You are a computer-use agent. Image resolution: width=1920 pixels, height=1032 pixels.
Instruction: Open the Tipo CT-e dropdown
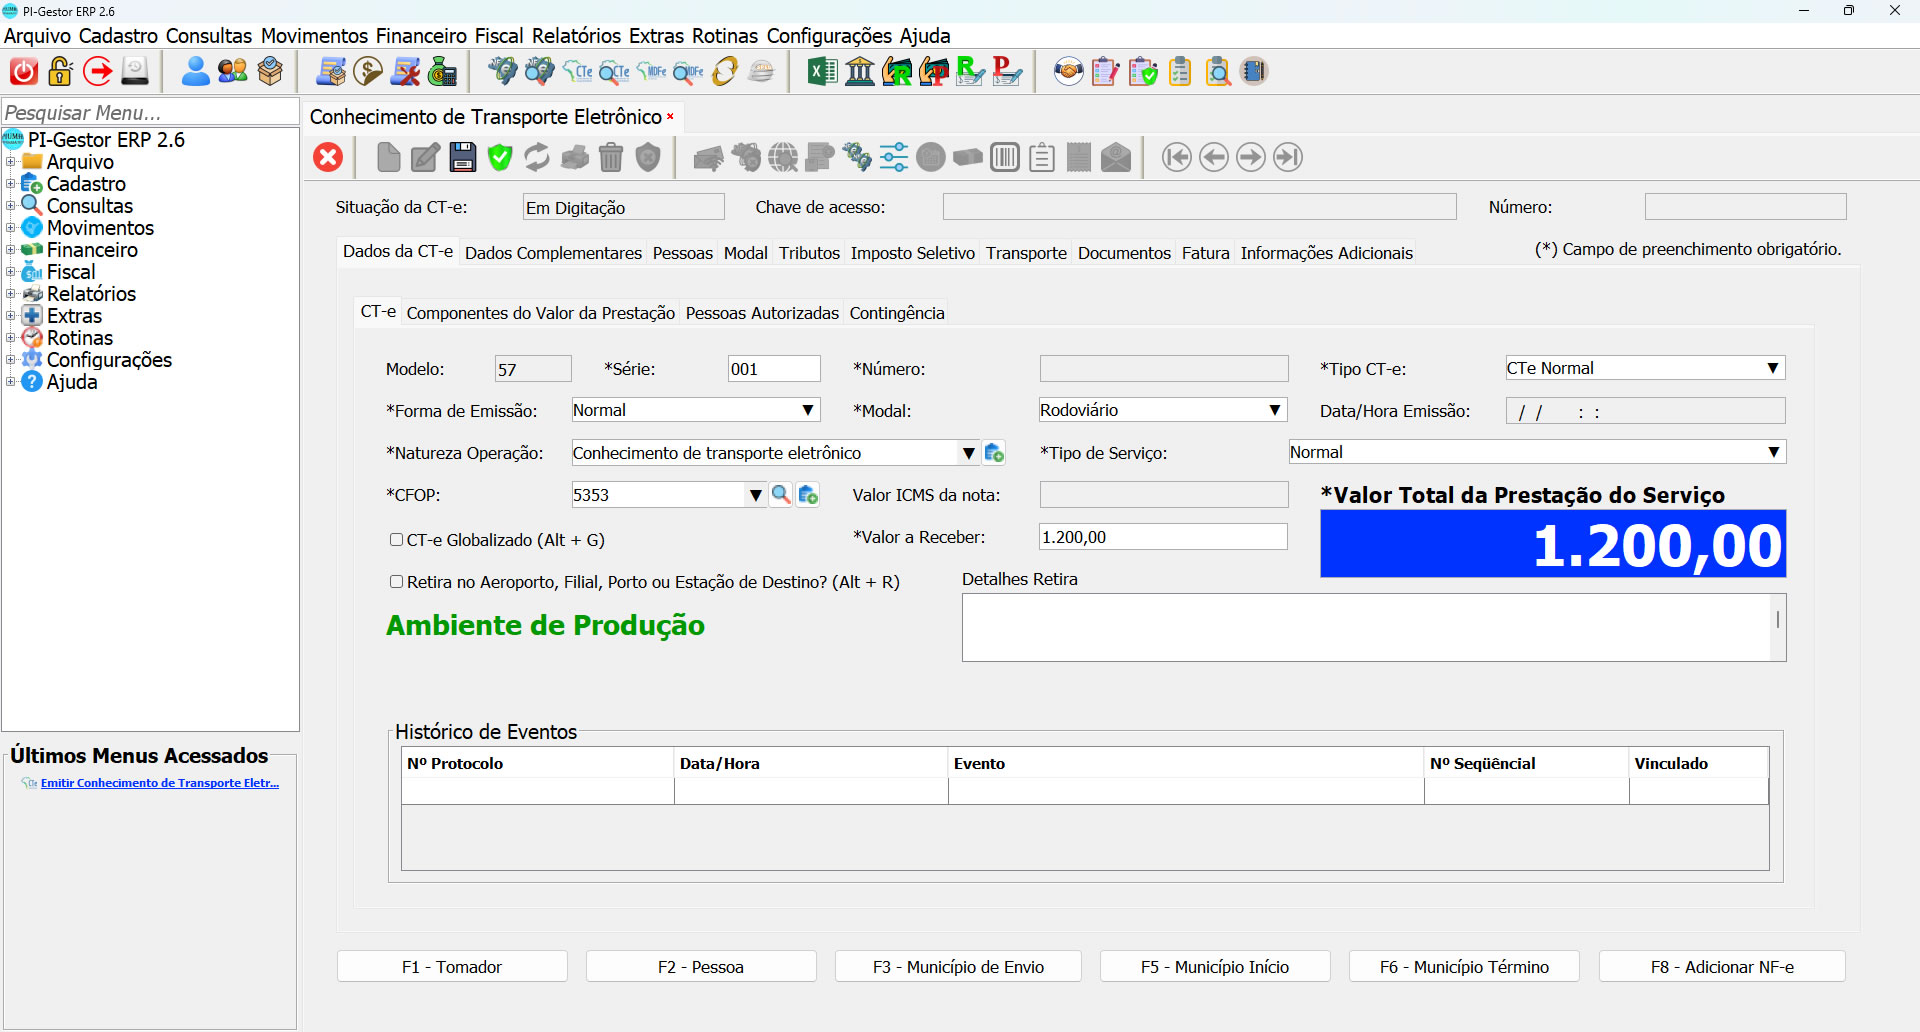coord(1772,368)
